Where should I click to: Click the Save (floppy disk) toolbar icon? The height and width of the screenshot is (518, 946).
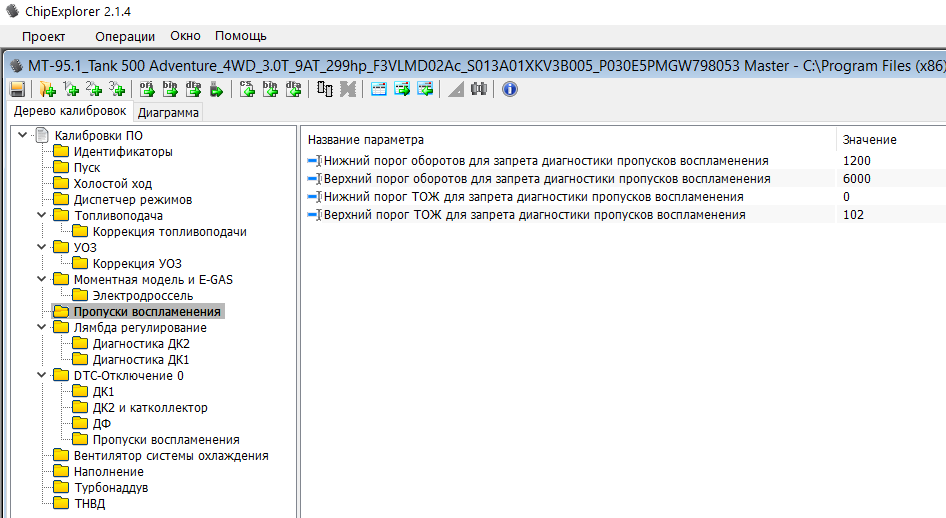[x=17, y=89]
